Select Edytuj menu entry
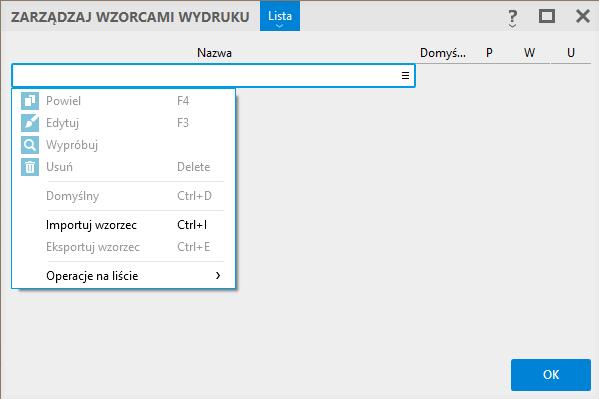 click(124, 123)
